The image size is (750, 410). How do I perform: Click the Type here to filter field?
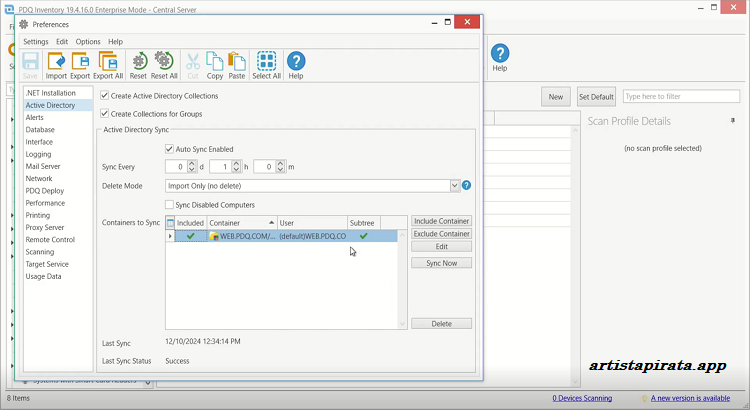(681, 96)
